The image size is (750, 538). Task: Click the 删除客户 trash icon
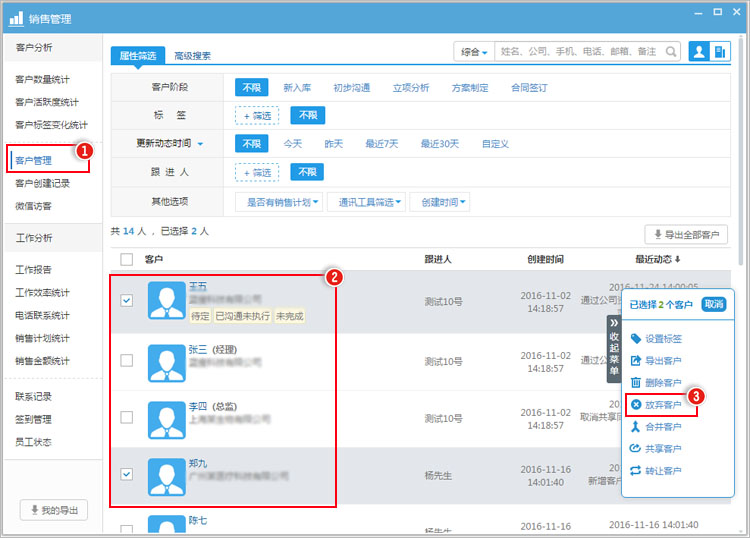[x=636, y=382]
